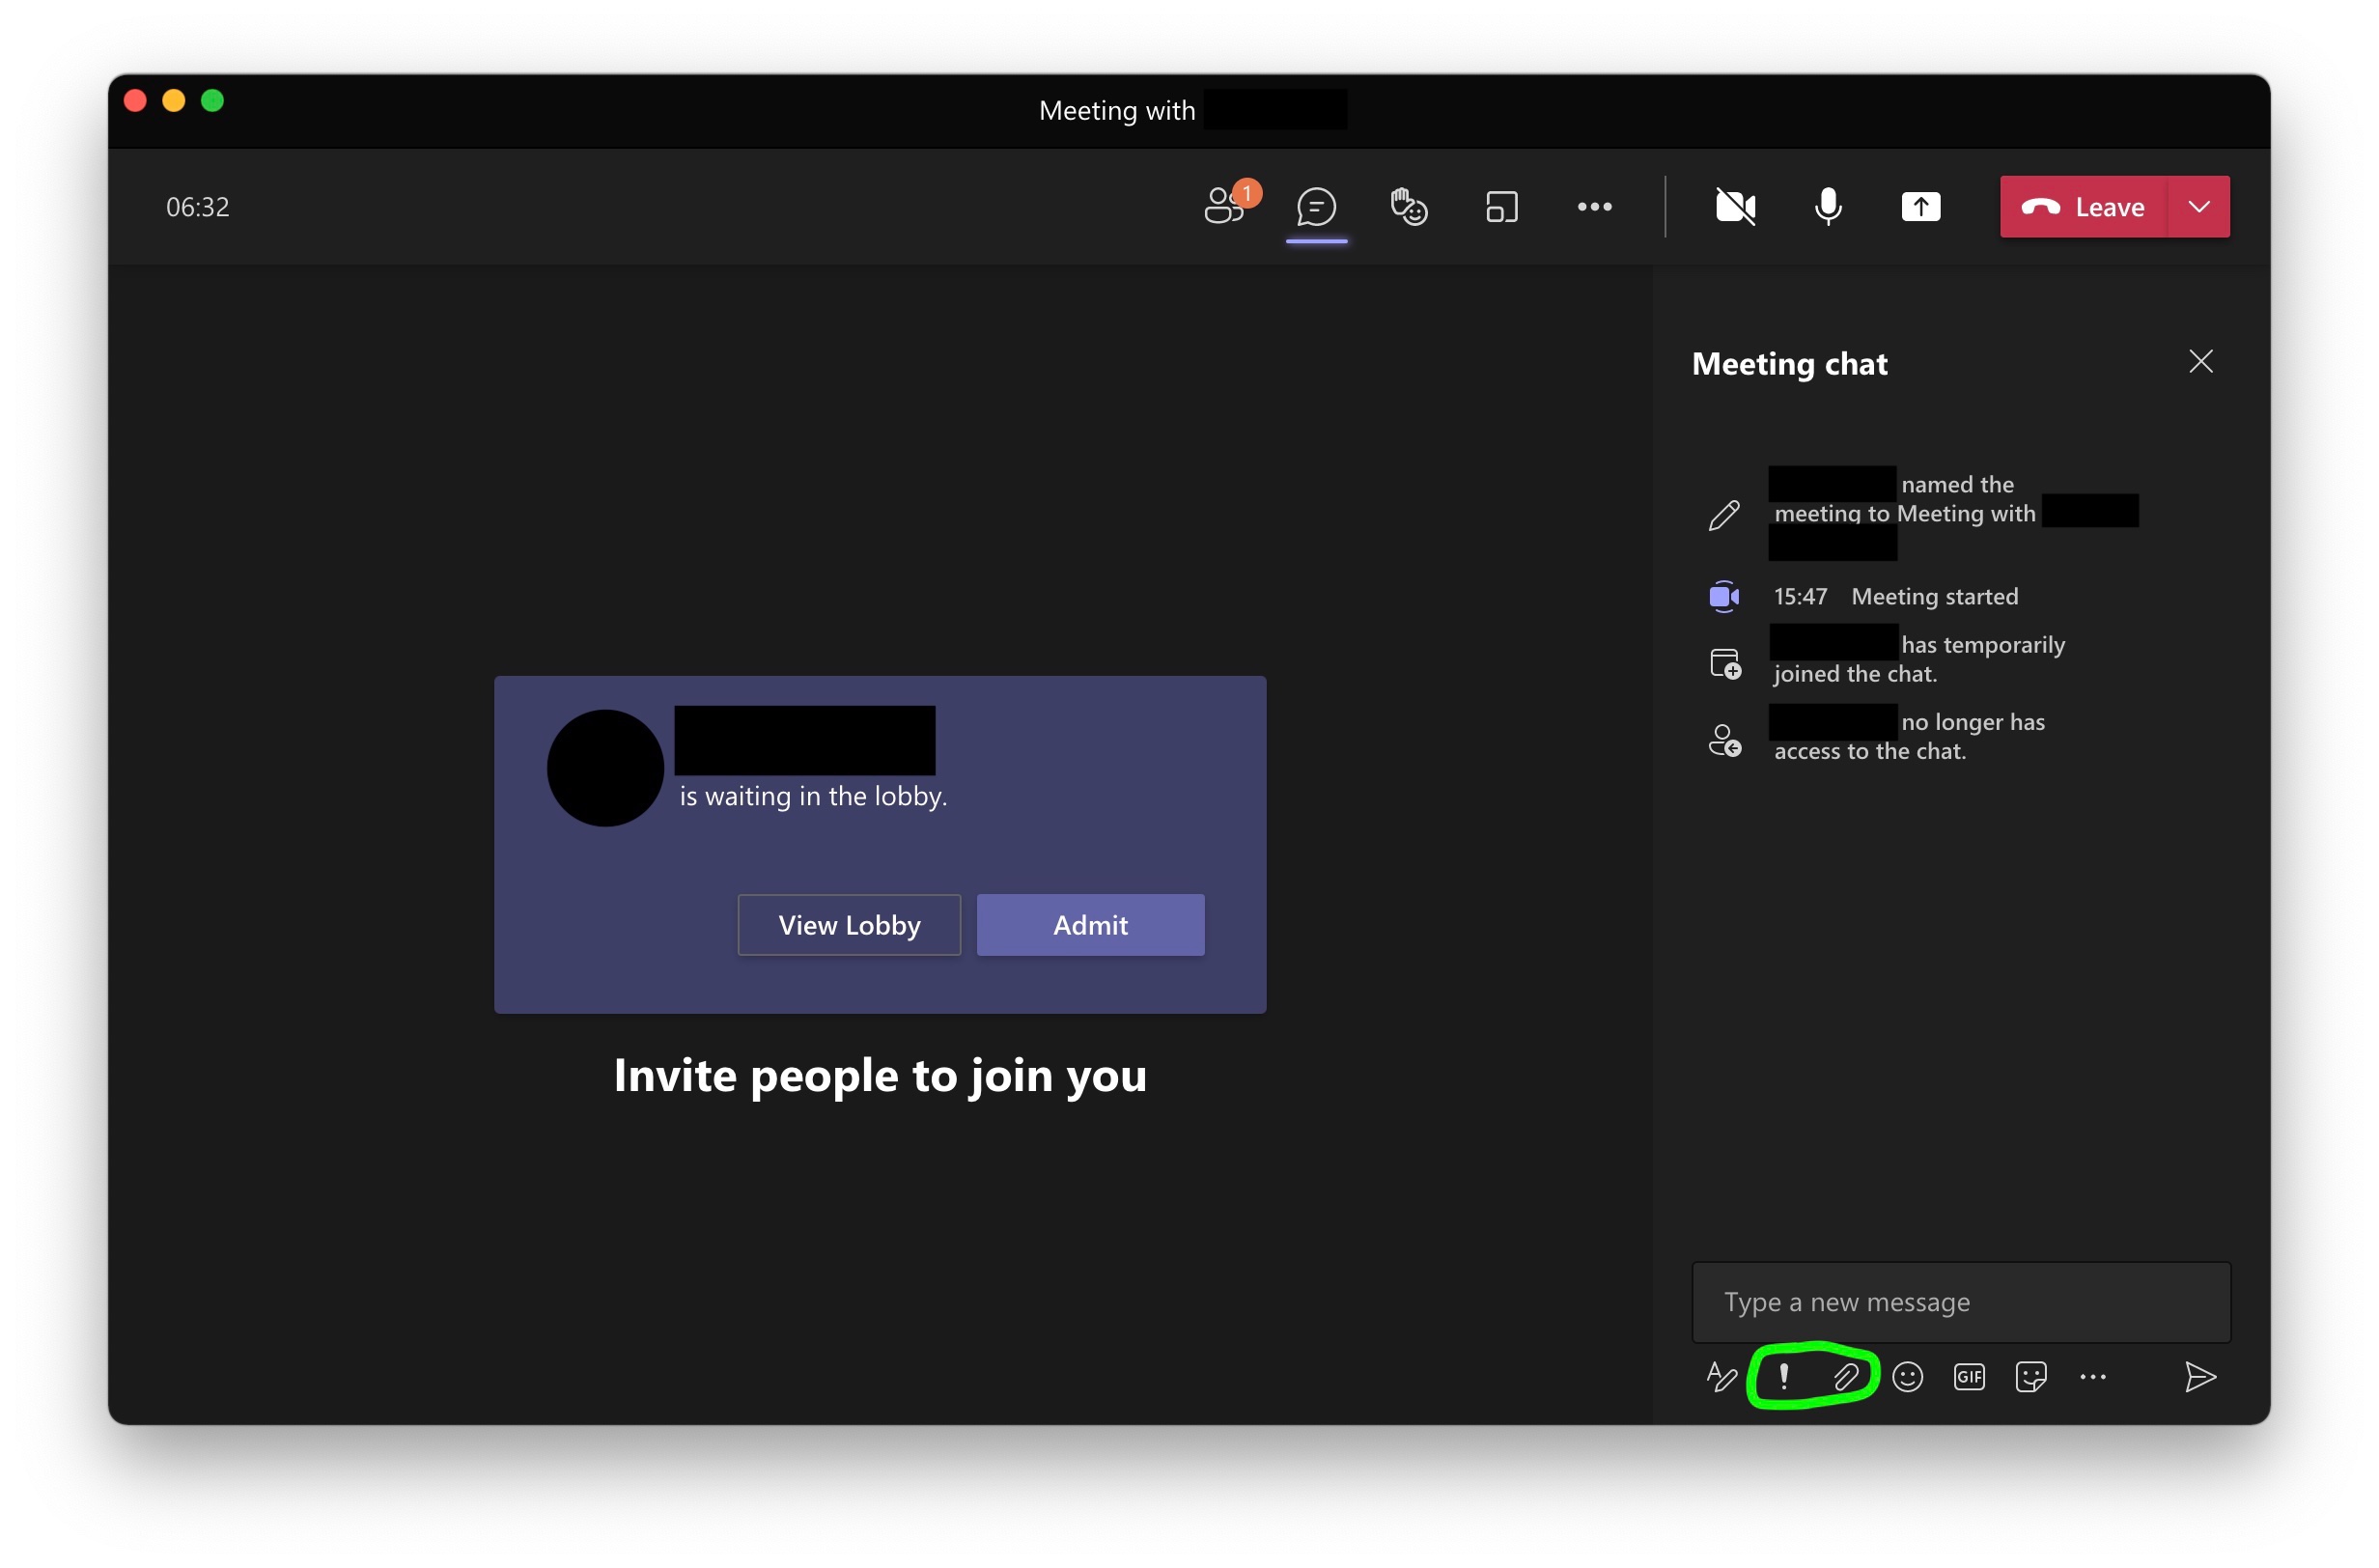Image resolution: width=2379 pixels, height=1568 pixels.
Task: Toggle the meeting chat panel
Action: point(1316,207)
